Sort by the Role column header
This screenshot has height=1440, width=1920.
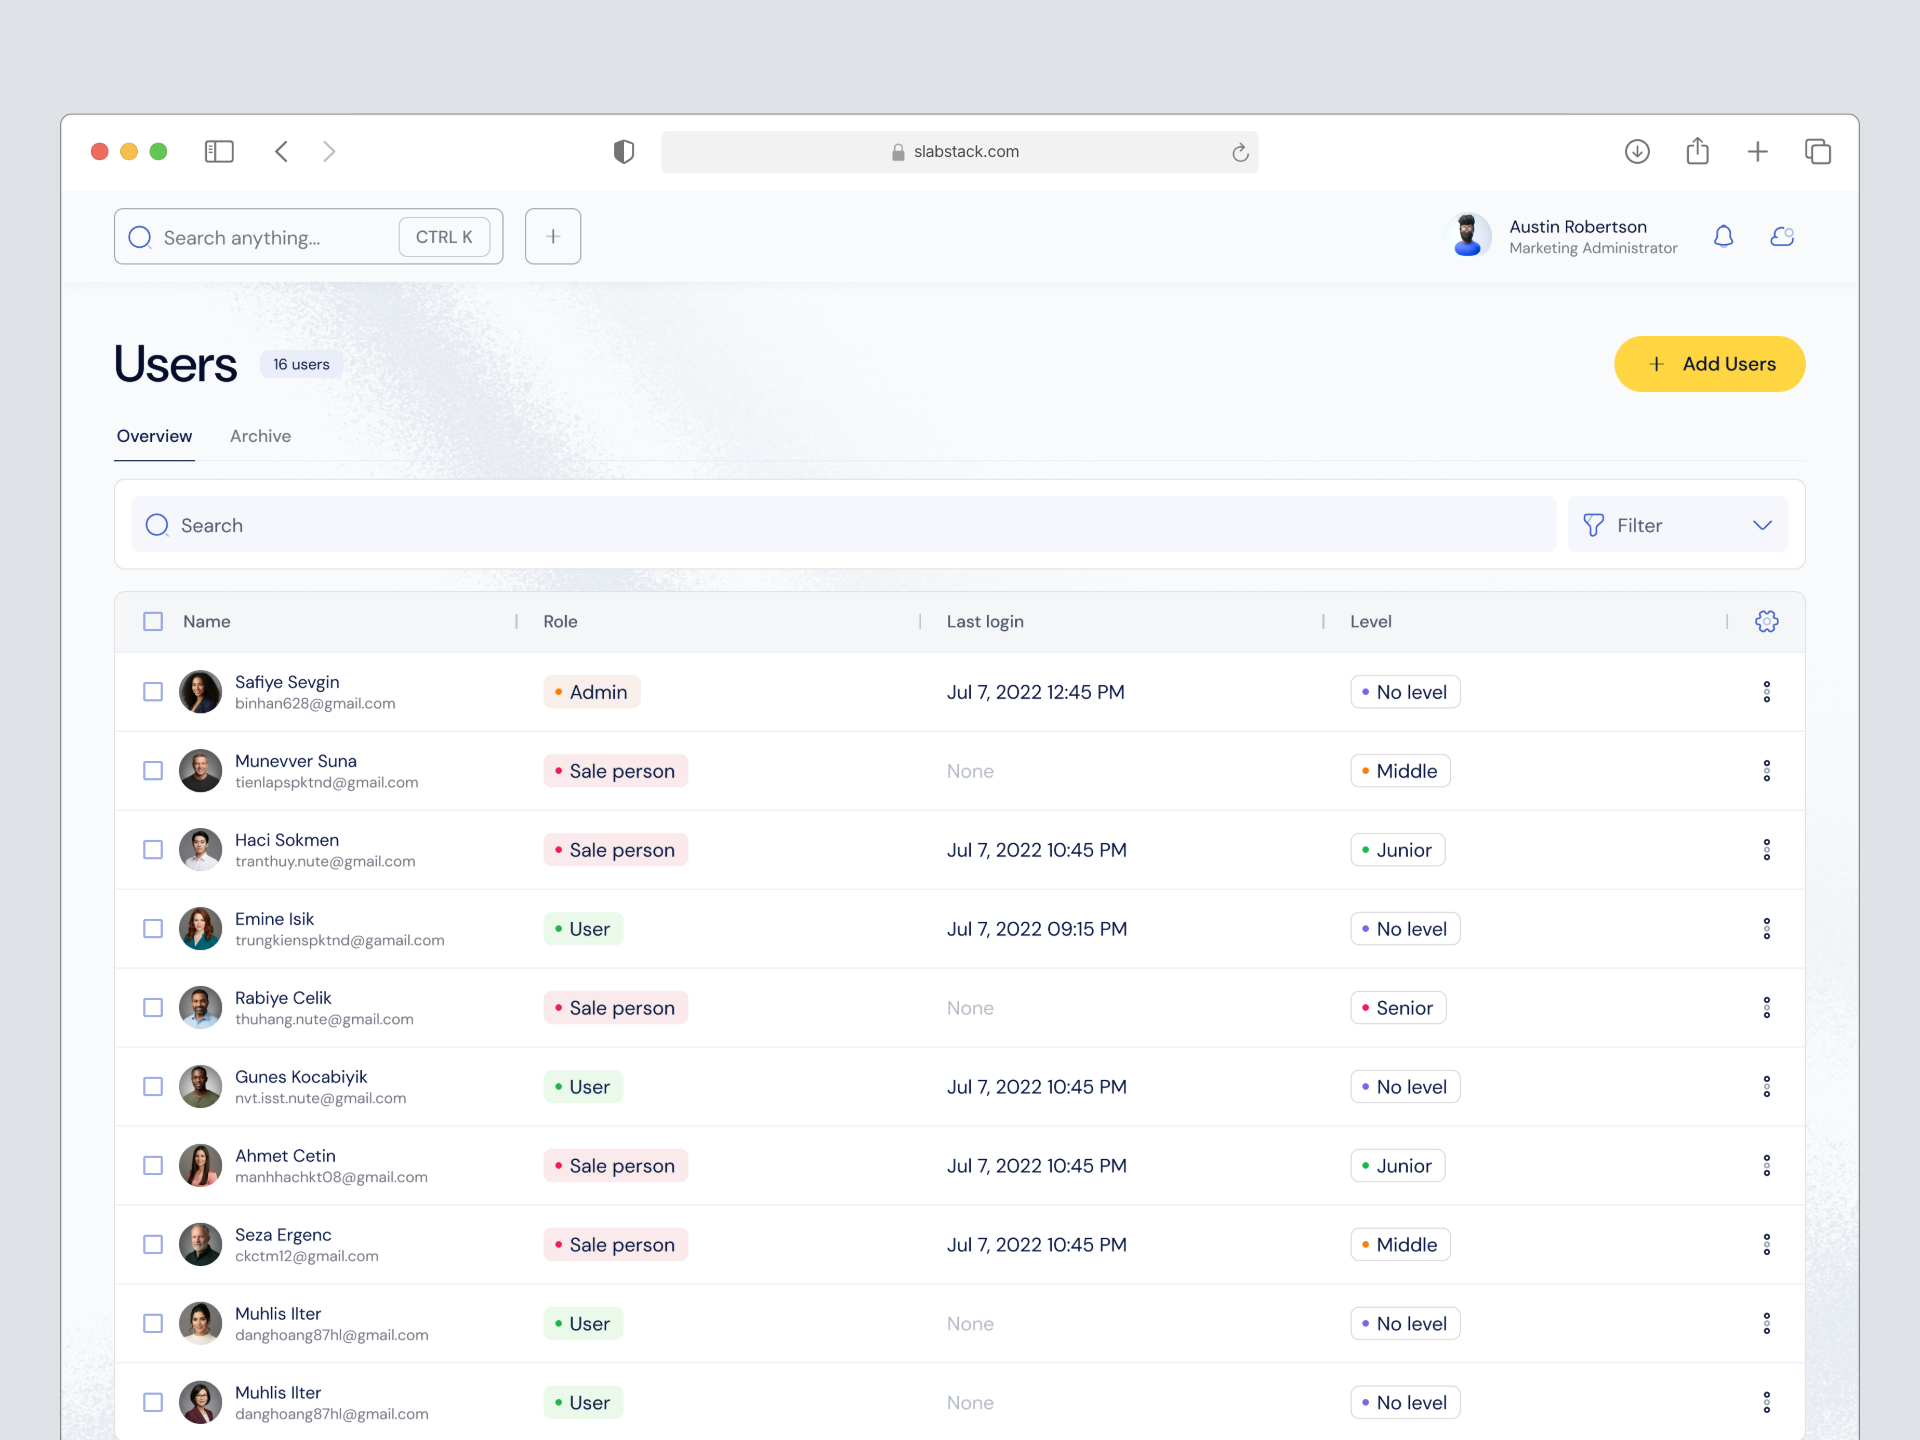click(x=560, y=621)
